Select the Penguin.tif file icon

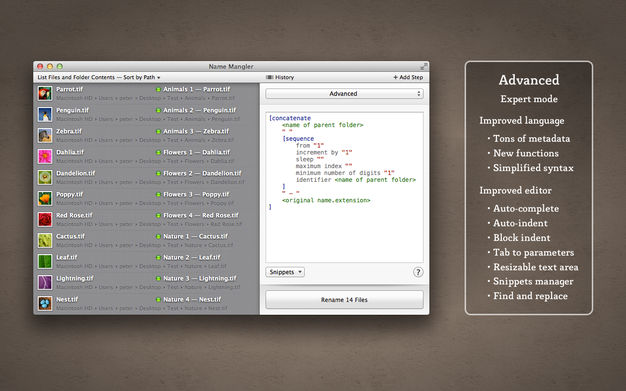pos(45,115)
